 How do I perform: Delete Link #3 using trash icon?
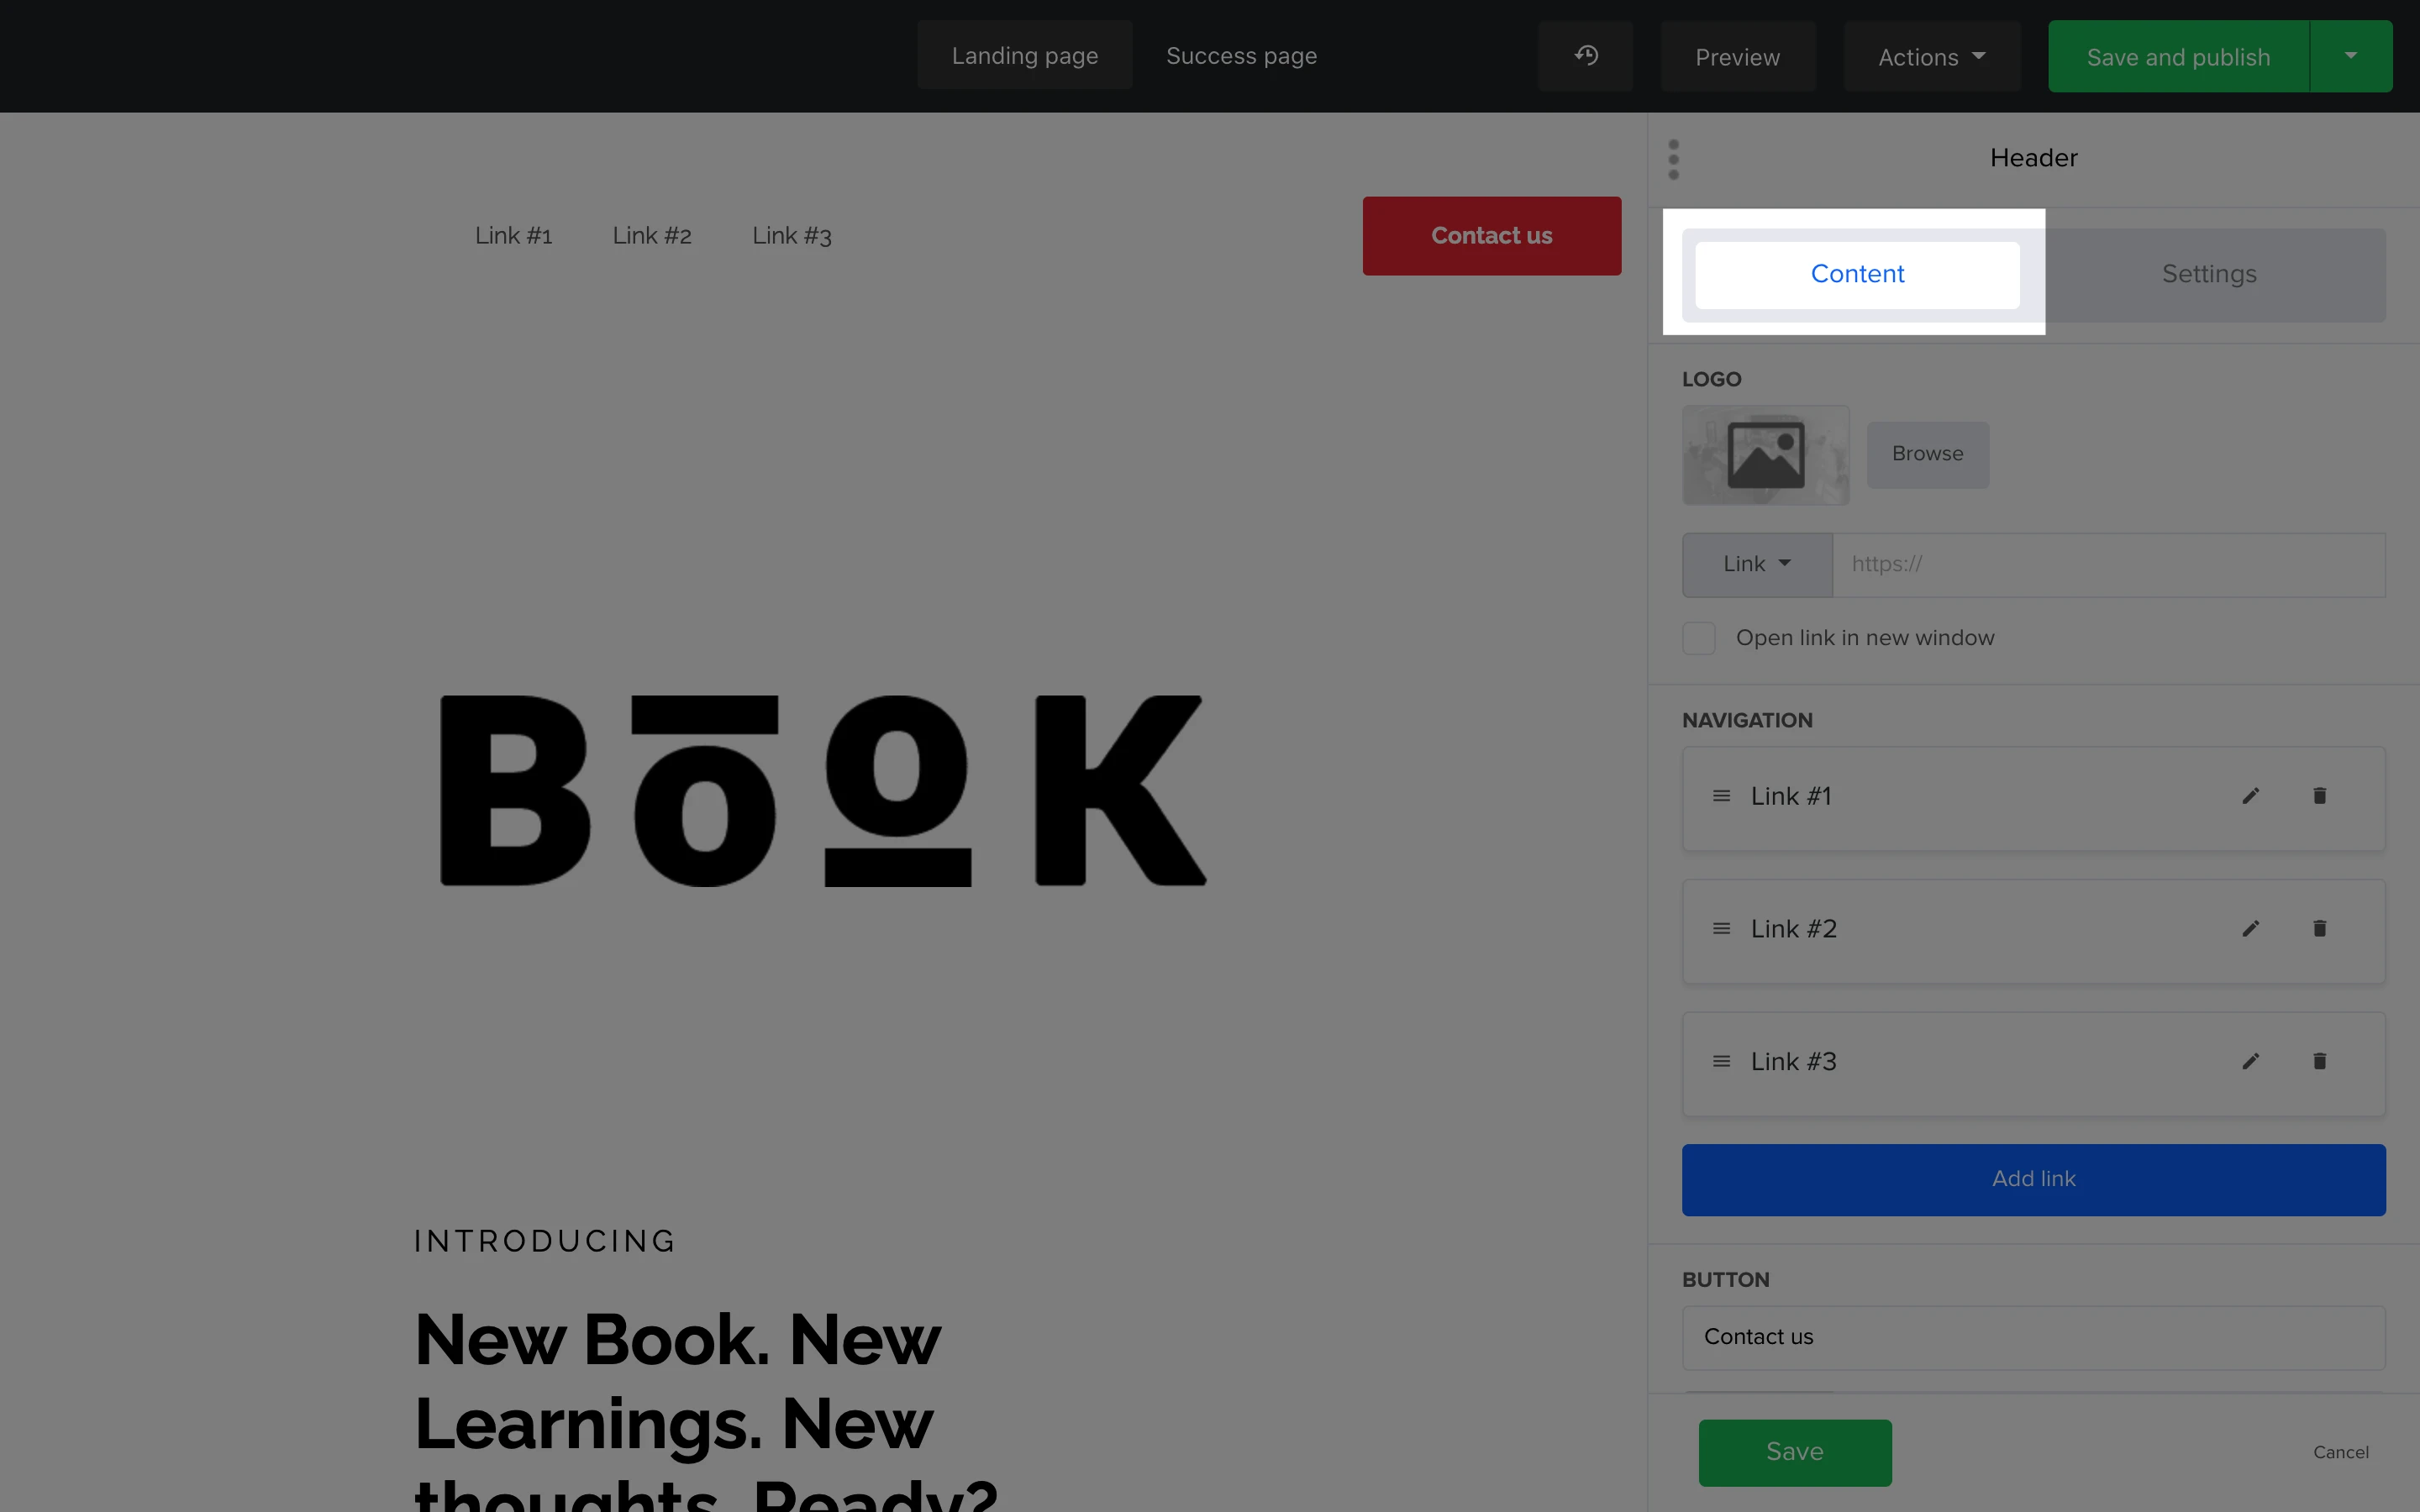click(2319, 1061)
